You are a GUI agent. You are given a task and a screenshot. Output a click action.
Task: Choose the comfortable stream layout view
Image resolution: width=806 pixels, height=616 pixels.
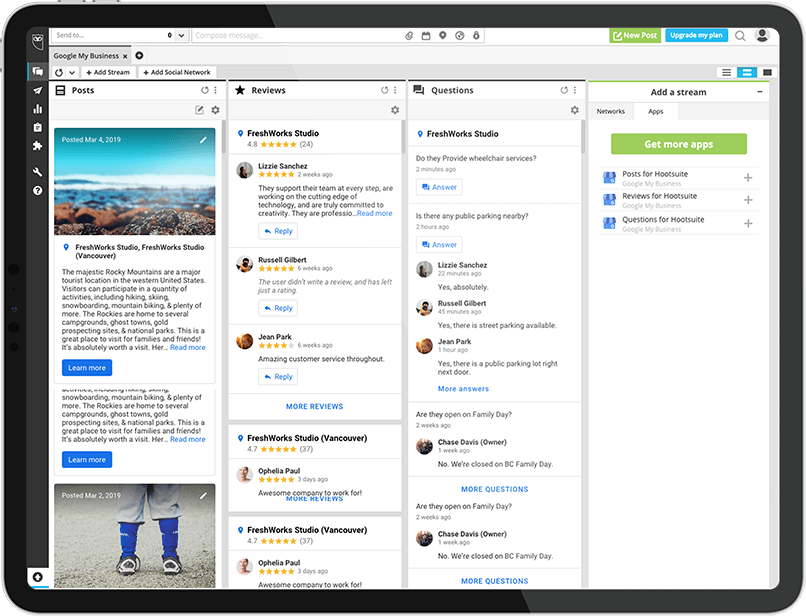pos(767,72)
